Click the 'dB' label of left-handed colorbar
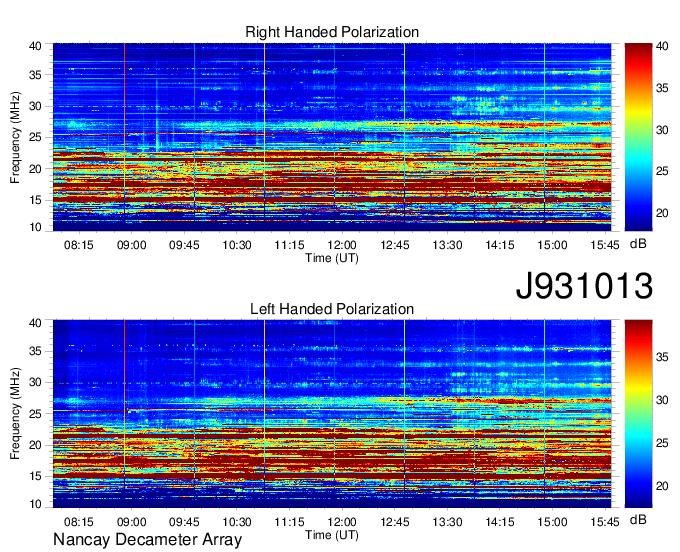Screen dimensions: 680x552 pos(638,519)
